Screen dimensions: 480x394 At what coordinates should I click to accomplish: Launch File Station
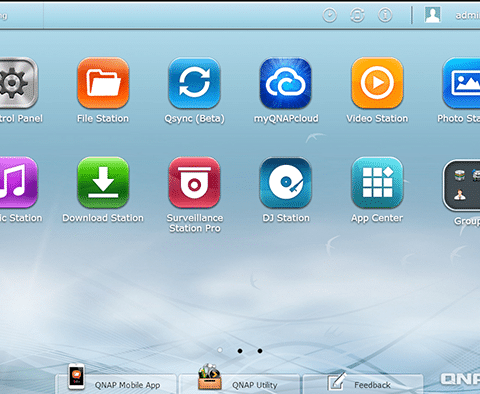click(103, 83)
